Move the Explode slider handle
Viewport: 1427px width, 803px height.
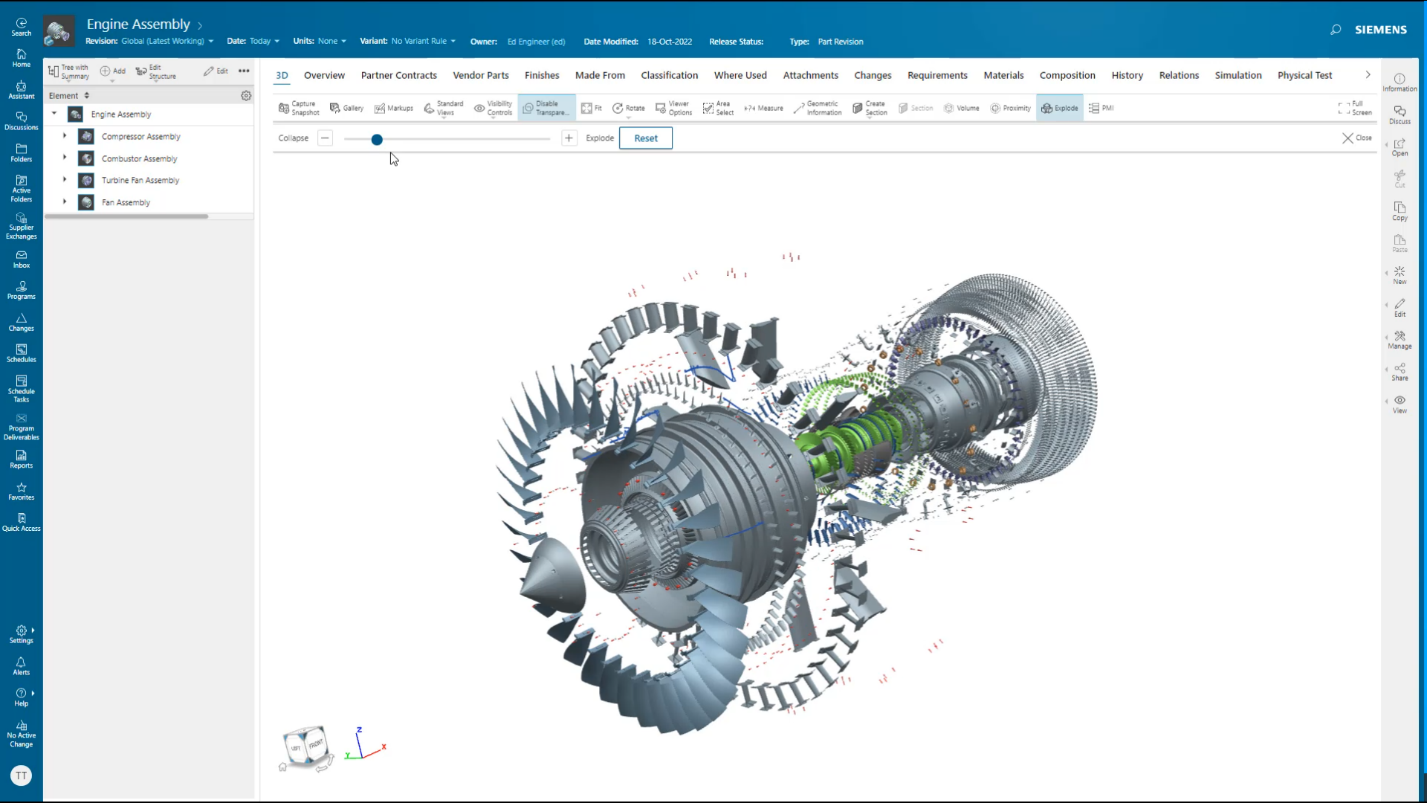click(x=376, y=139)
